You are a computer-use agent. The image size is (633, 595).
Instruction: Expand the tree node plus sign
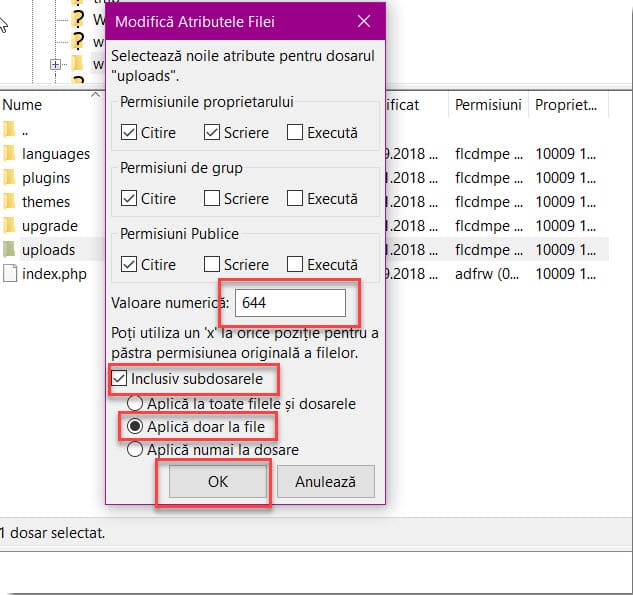click(55, 65)
